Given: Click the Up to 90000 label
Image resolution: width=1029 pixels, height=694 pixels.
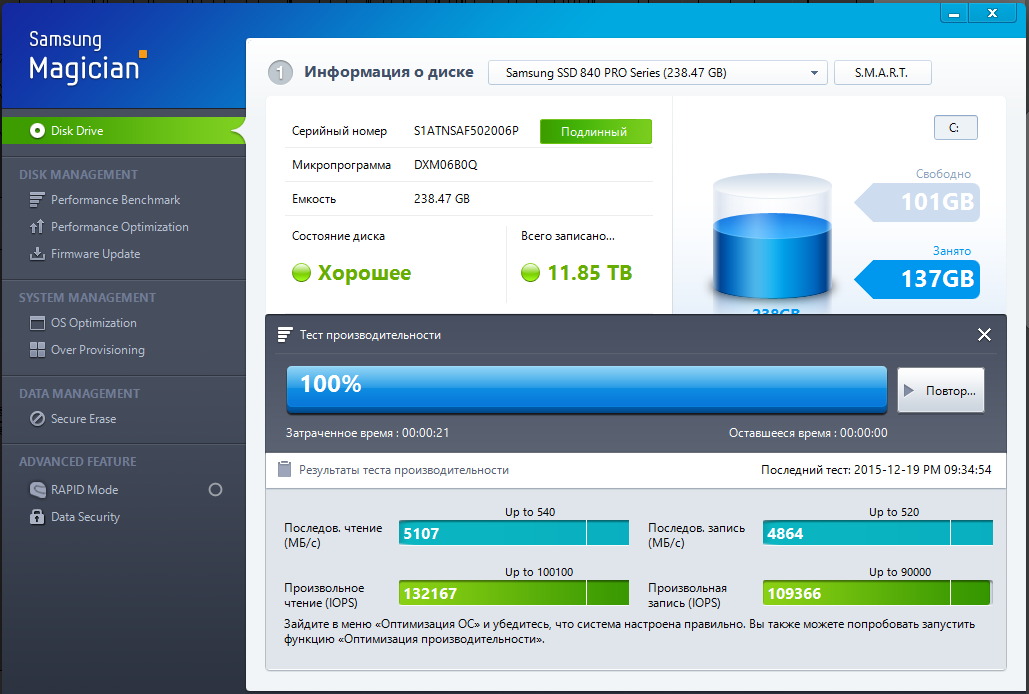Looking at the screenshot, I should coord(900,572).
